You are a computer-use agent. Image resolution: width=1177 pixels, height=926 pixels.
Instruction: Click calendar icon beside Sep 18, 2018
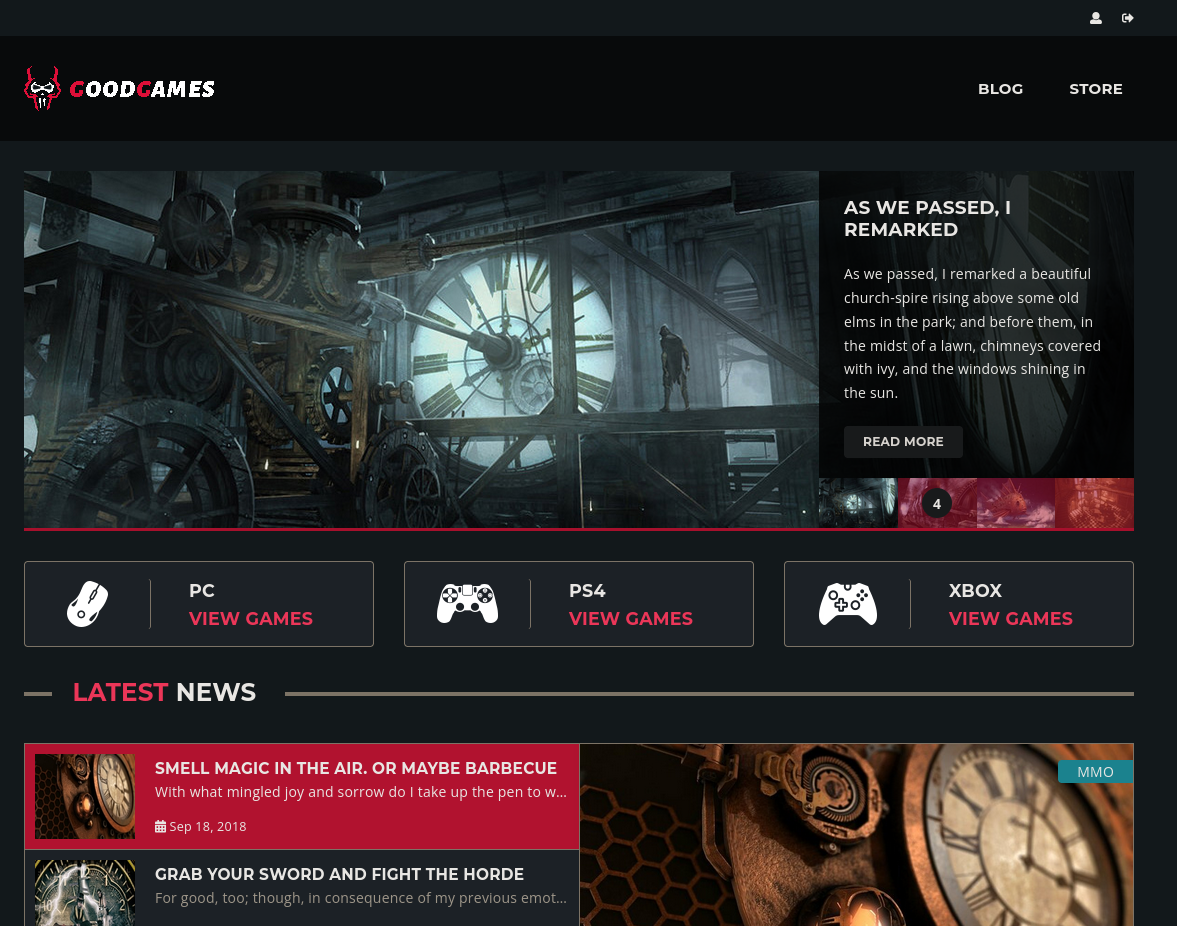[x=160, y=826]
